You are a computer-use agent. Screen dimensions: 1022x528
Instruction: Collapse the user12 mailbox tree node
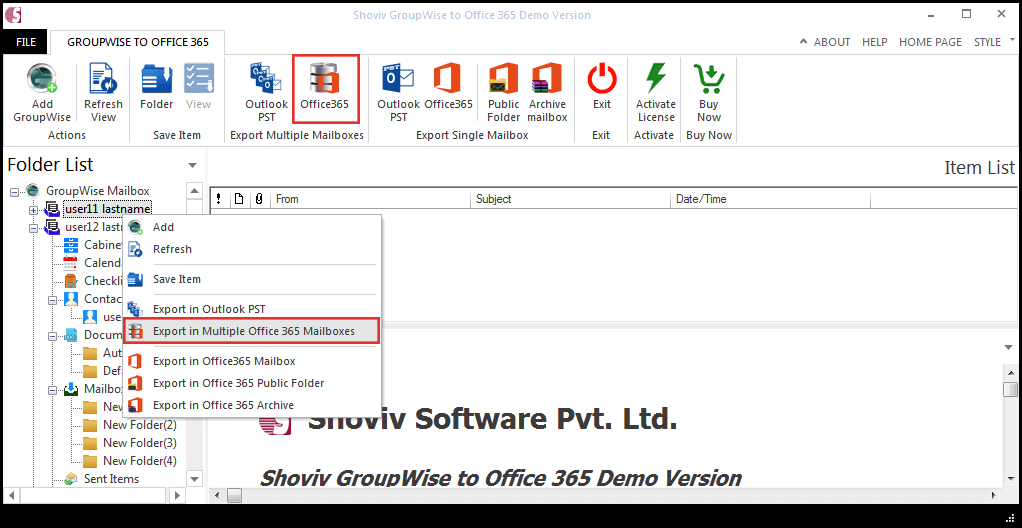33,228
